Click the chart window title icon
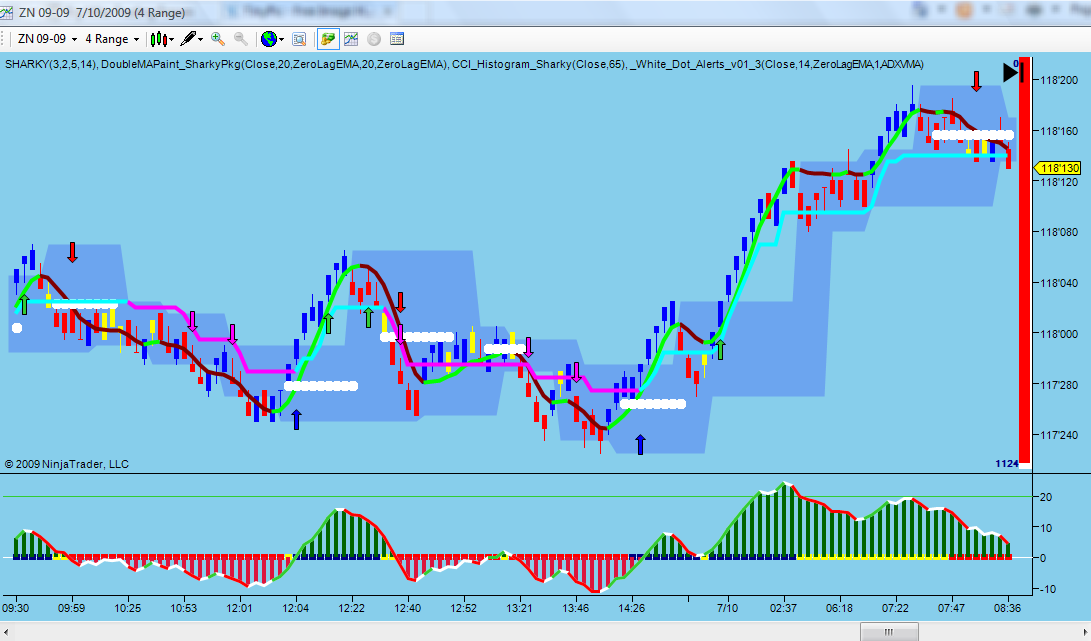 coord(6,12)
